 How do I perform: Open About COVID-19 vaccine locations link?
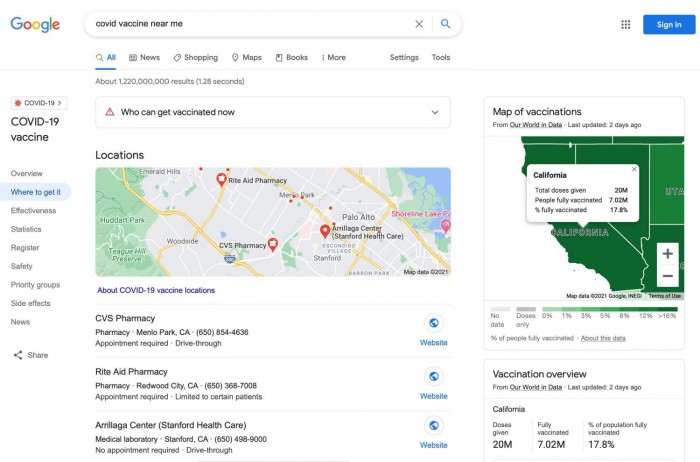coord(155,290)
